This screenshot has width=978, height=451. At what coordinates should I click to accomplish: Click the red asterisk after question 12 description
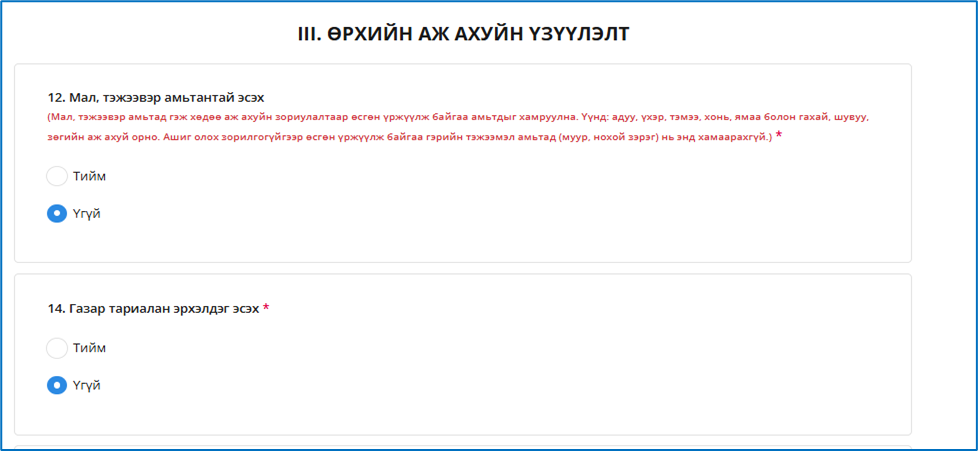(779, 135)
